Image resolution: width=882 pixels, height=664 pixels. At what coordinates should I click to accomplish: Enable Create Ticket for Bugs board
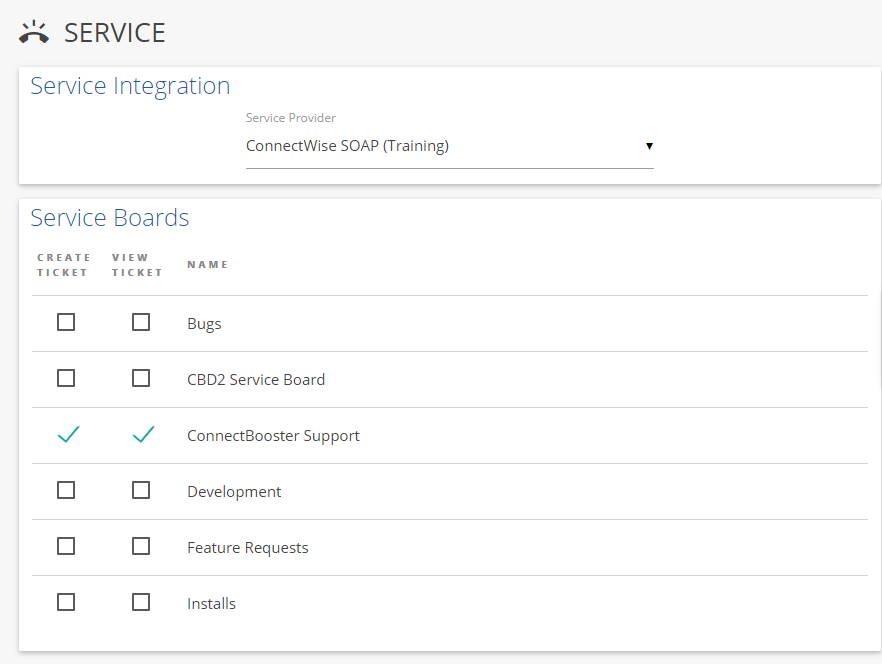tap(66, 322)
